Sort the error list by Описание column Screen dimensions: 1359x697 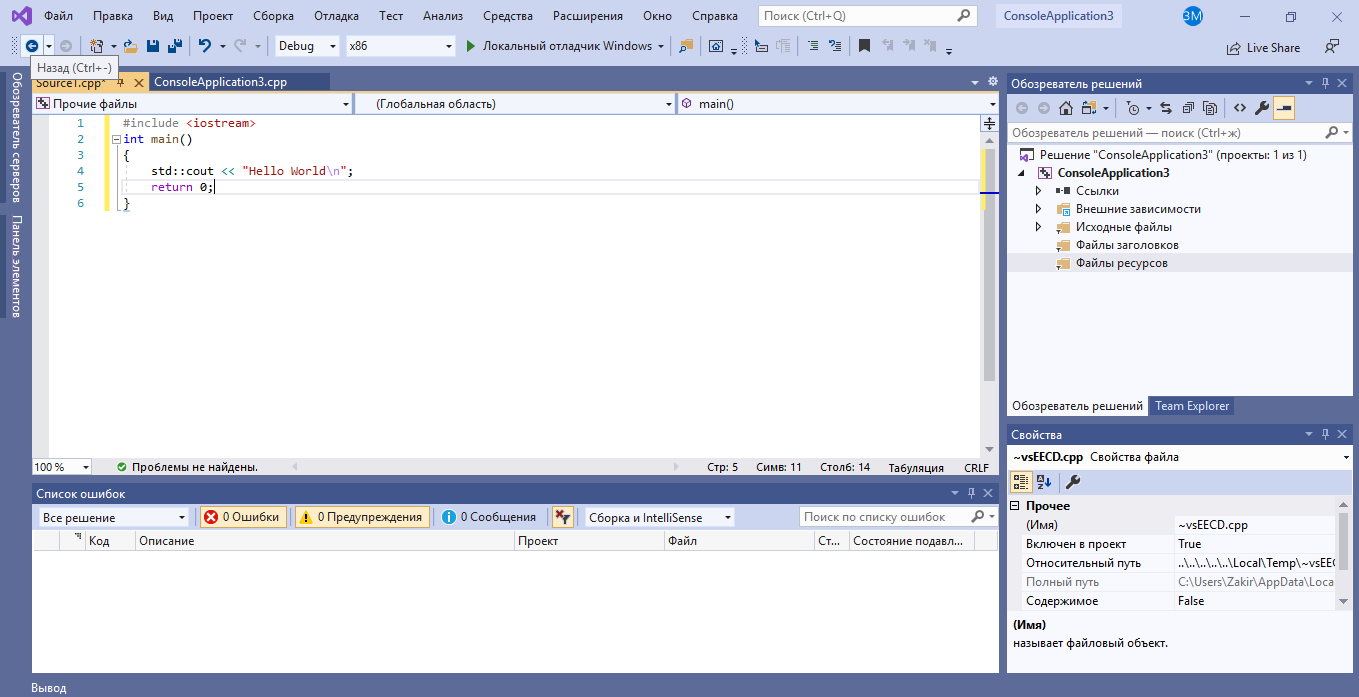pos(325,541)
